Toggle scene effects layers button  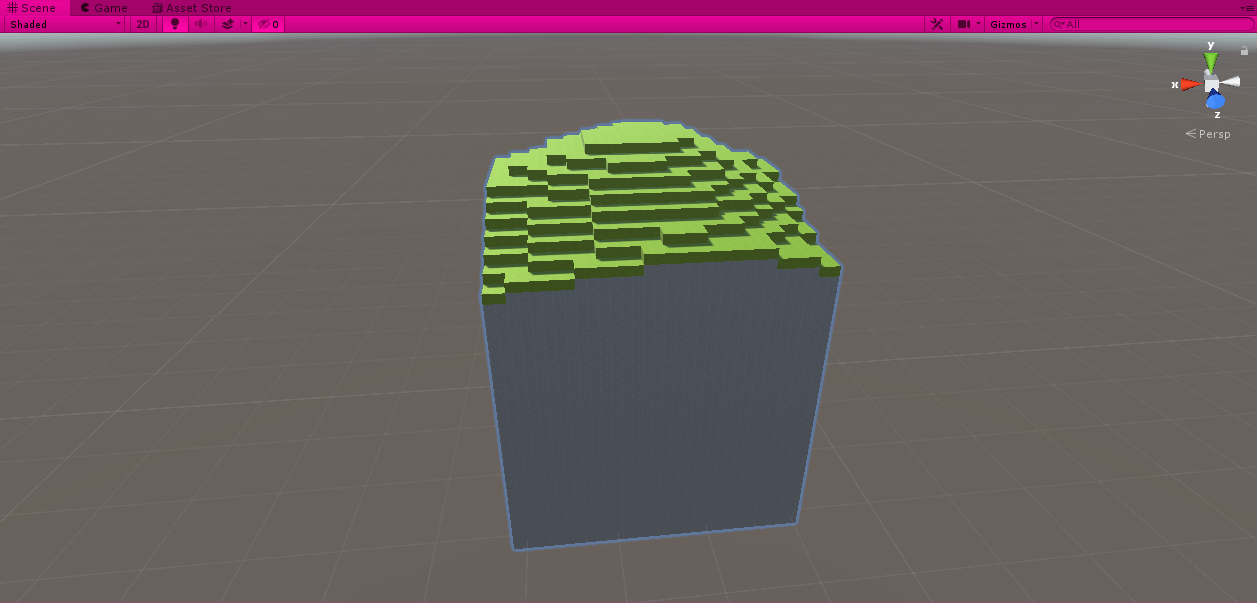(x=228, y=24)
